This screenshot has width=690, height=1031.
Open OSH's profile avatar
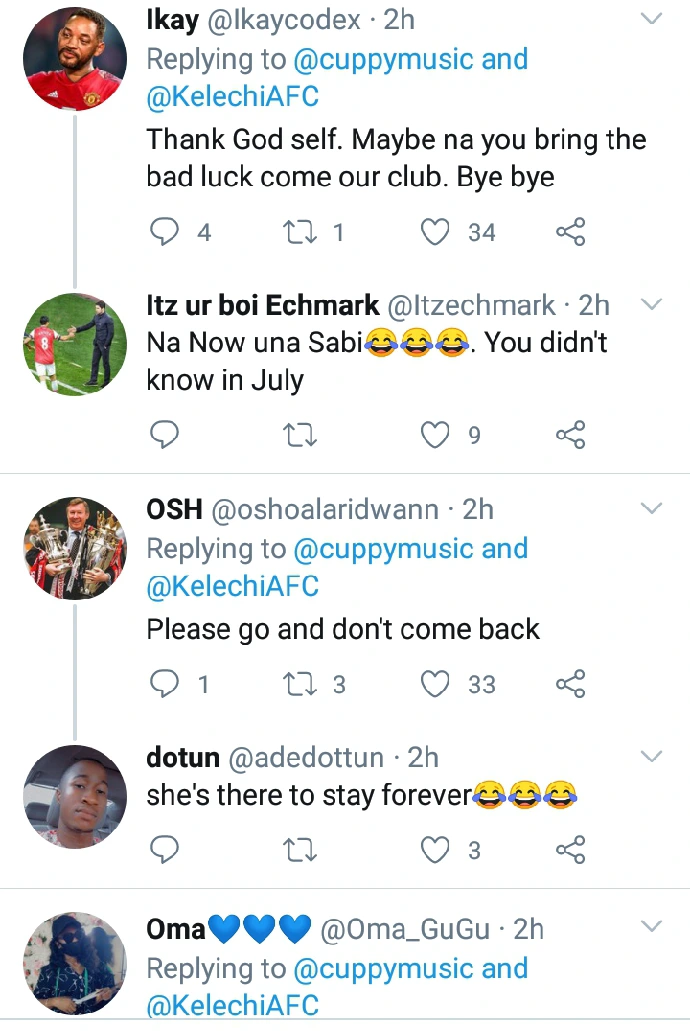[75, 546]
